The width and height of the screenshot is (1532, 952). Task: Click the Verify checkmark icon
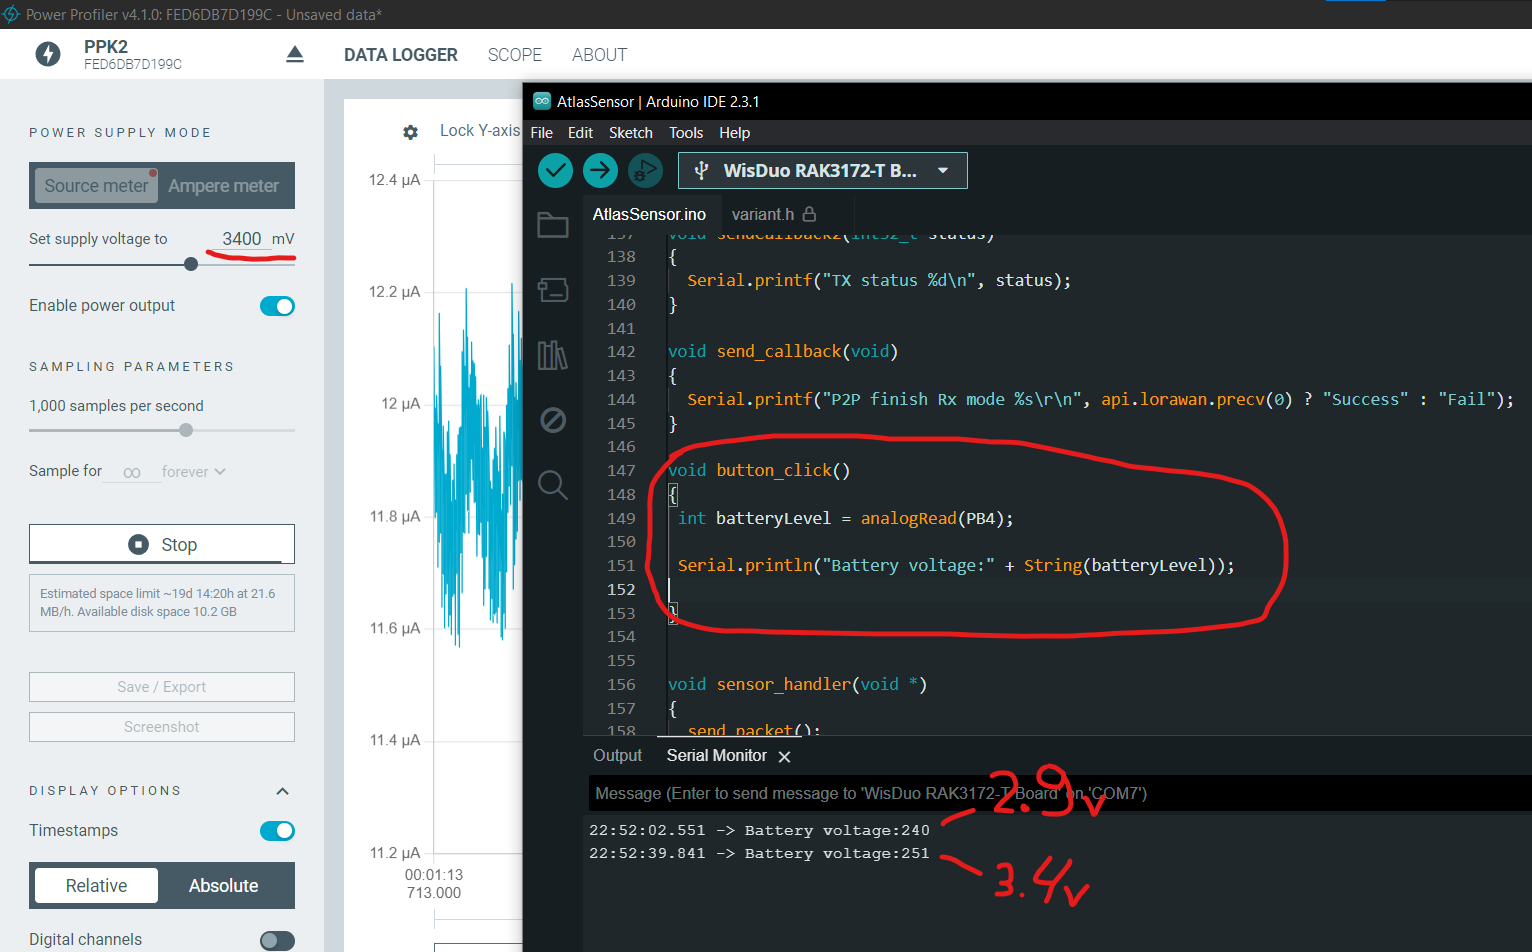(555, 171)
